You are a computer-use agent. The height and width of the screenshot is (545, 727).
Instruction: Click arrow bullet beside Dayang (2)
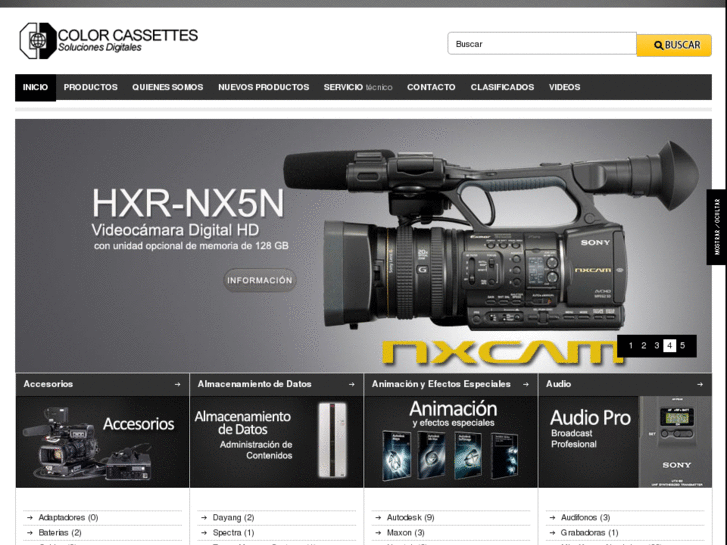(204, 518)
